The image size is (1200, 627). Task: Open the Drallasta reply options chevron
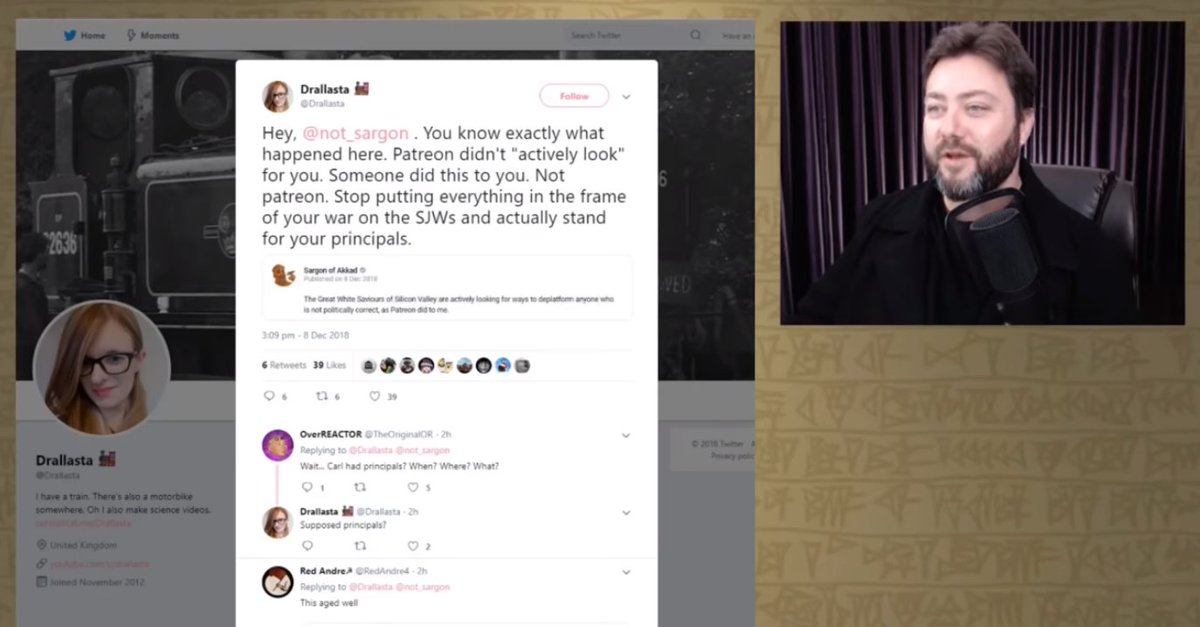[x=627, y=513]
